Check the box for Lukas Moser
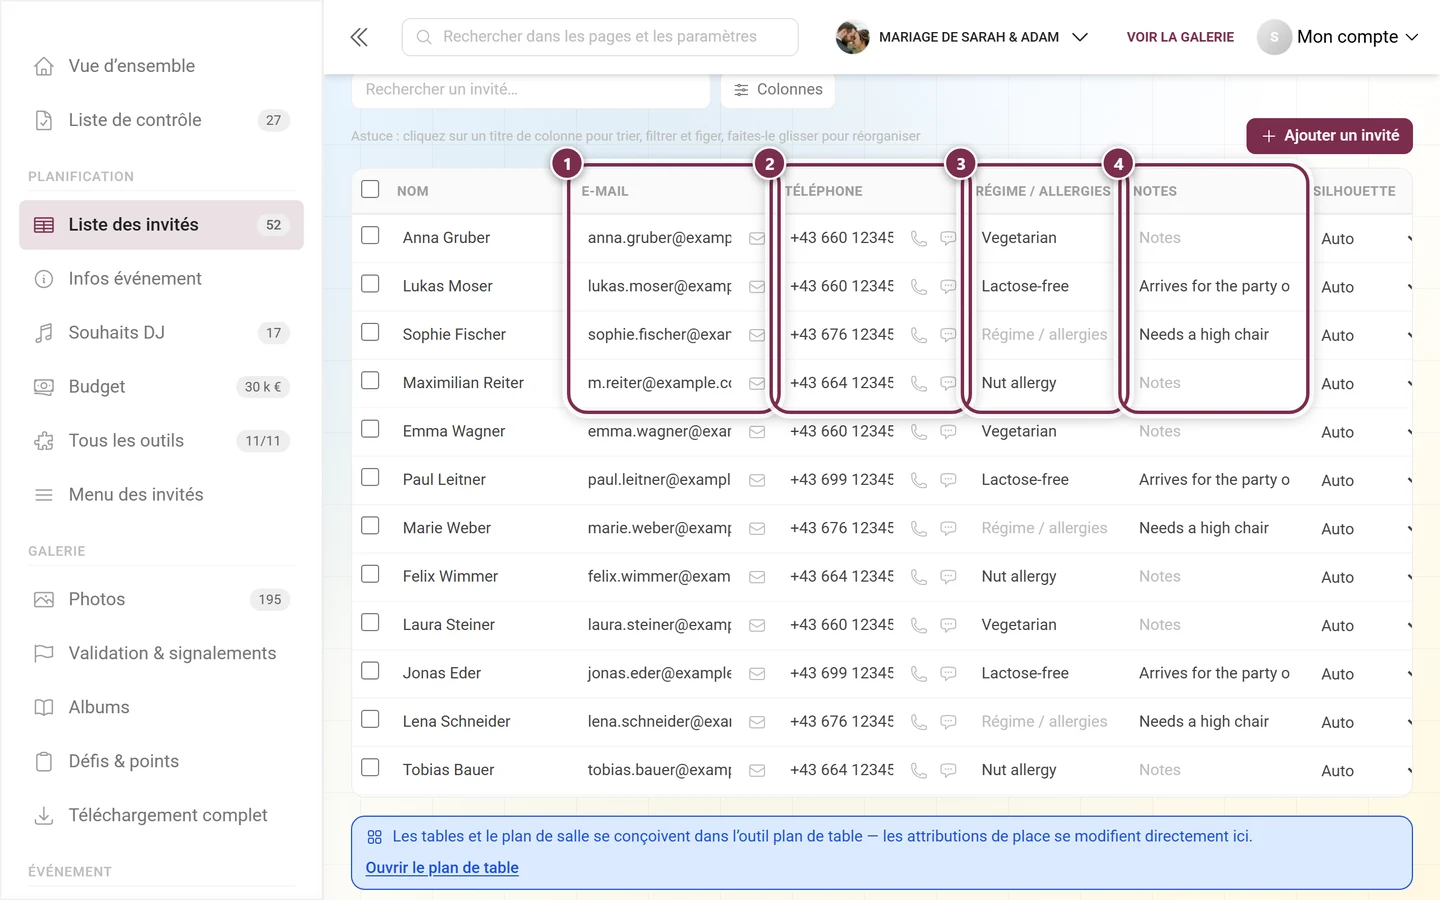This screenshot has width=1440, height=900. click(x=370, y=284)
